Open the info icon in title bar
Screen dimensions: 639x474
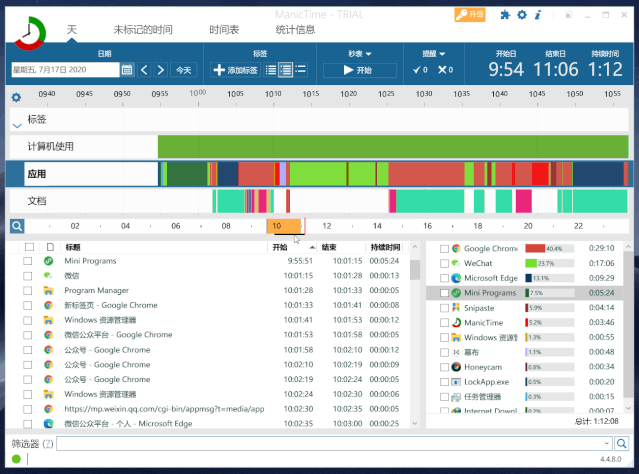click(538, 15)
